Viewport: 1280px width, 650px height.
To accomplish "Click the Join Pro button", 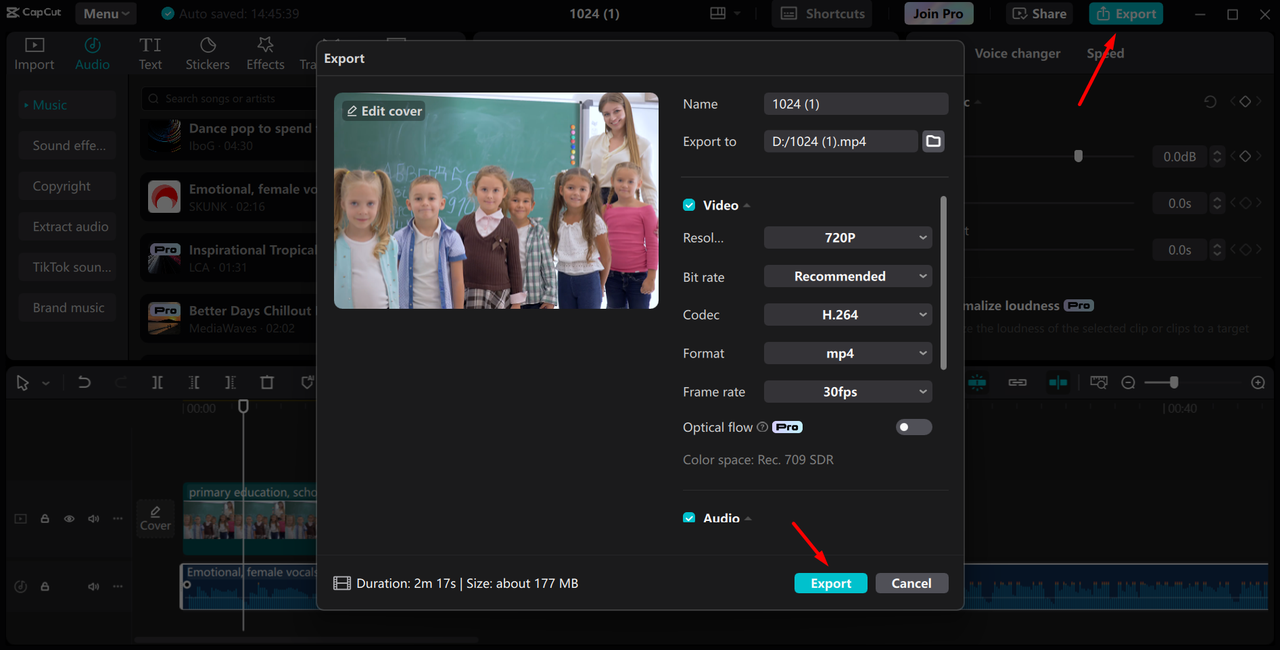I will point(939,13).
